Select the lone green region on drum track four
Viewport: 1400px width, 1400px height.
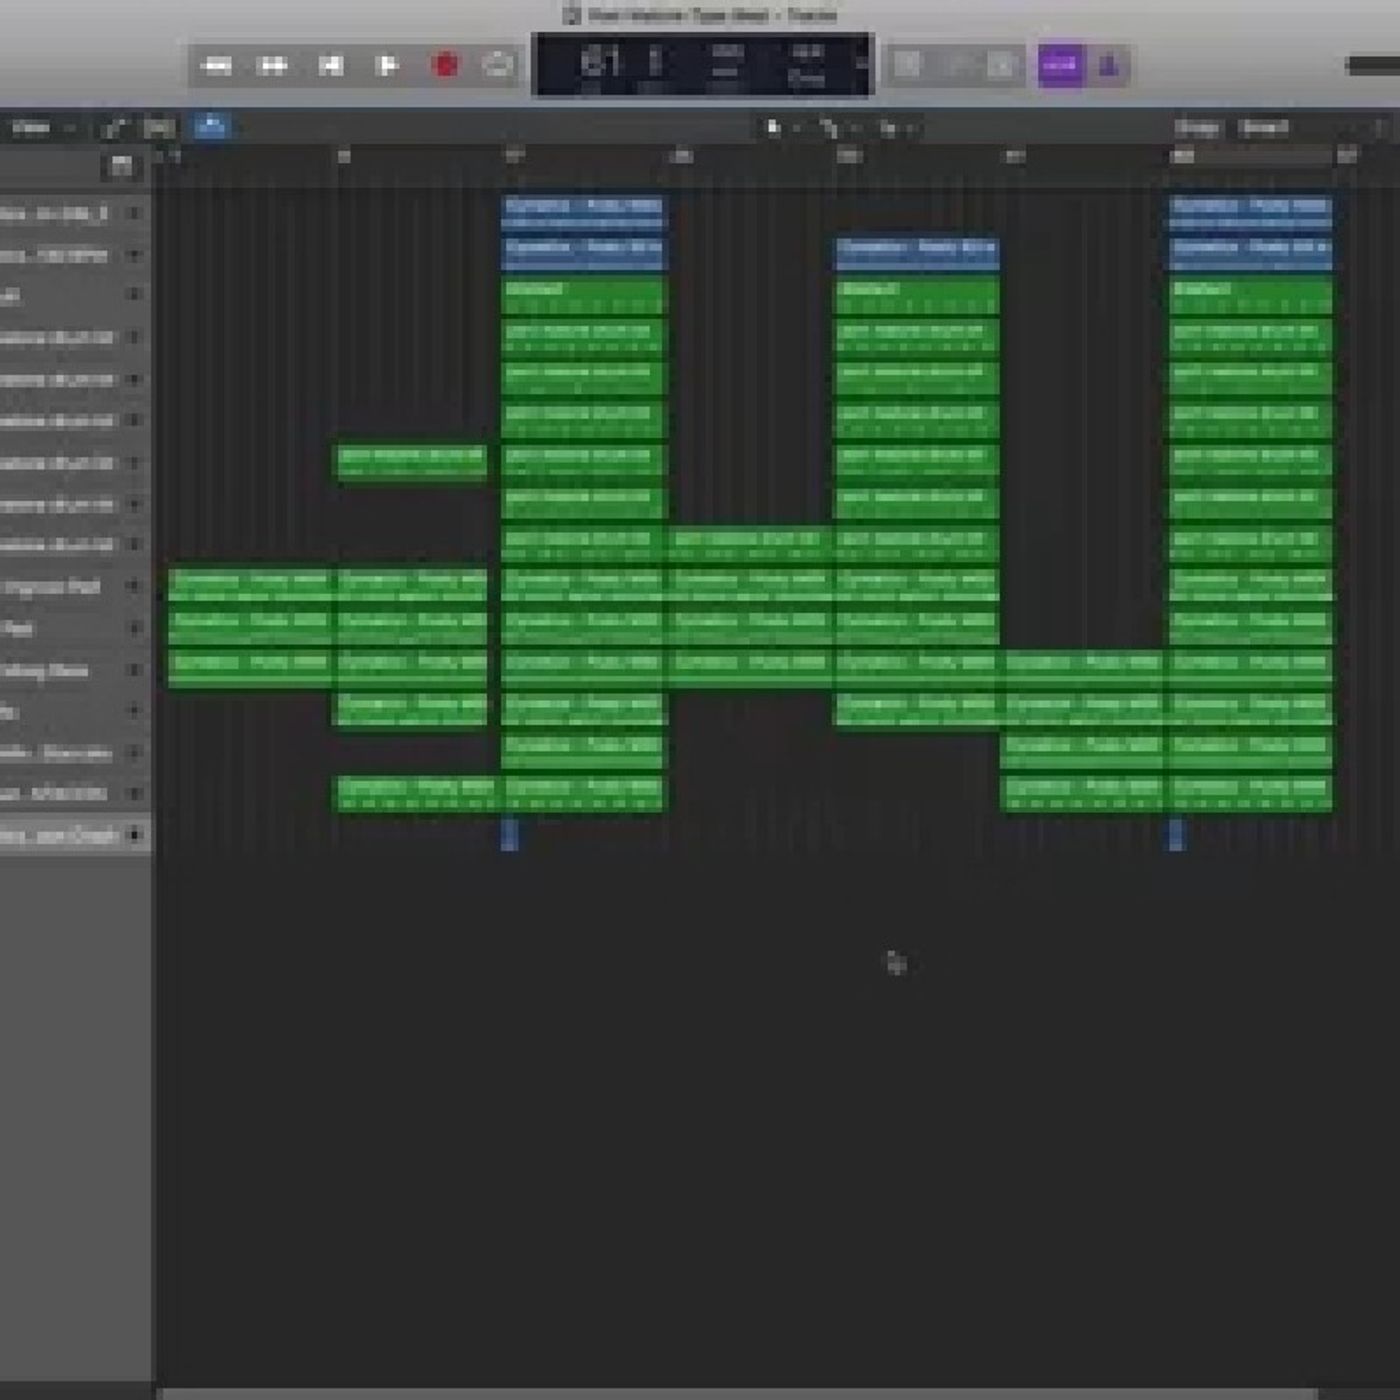[411, 462]
